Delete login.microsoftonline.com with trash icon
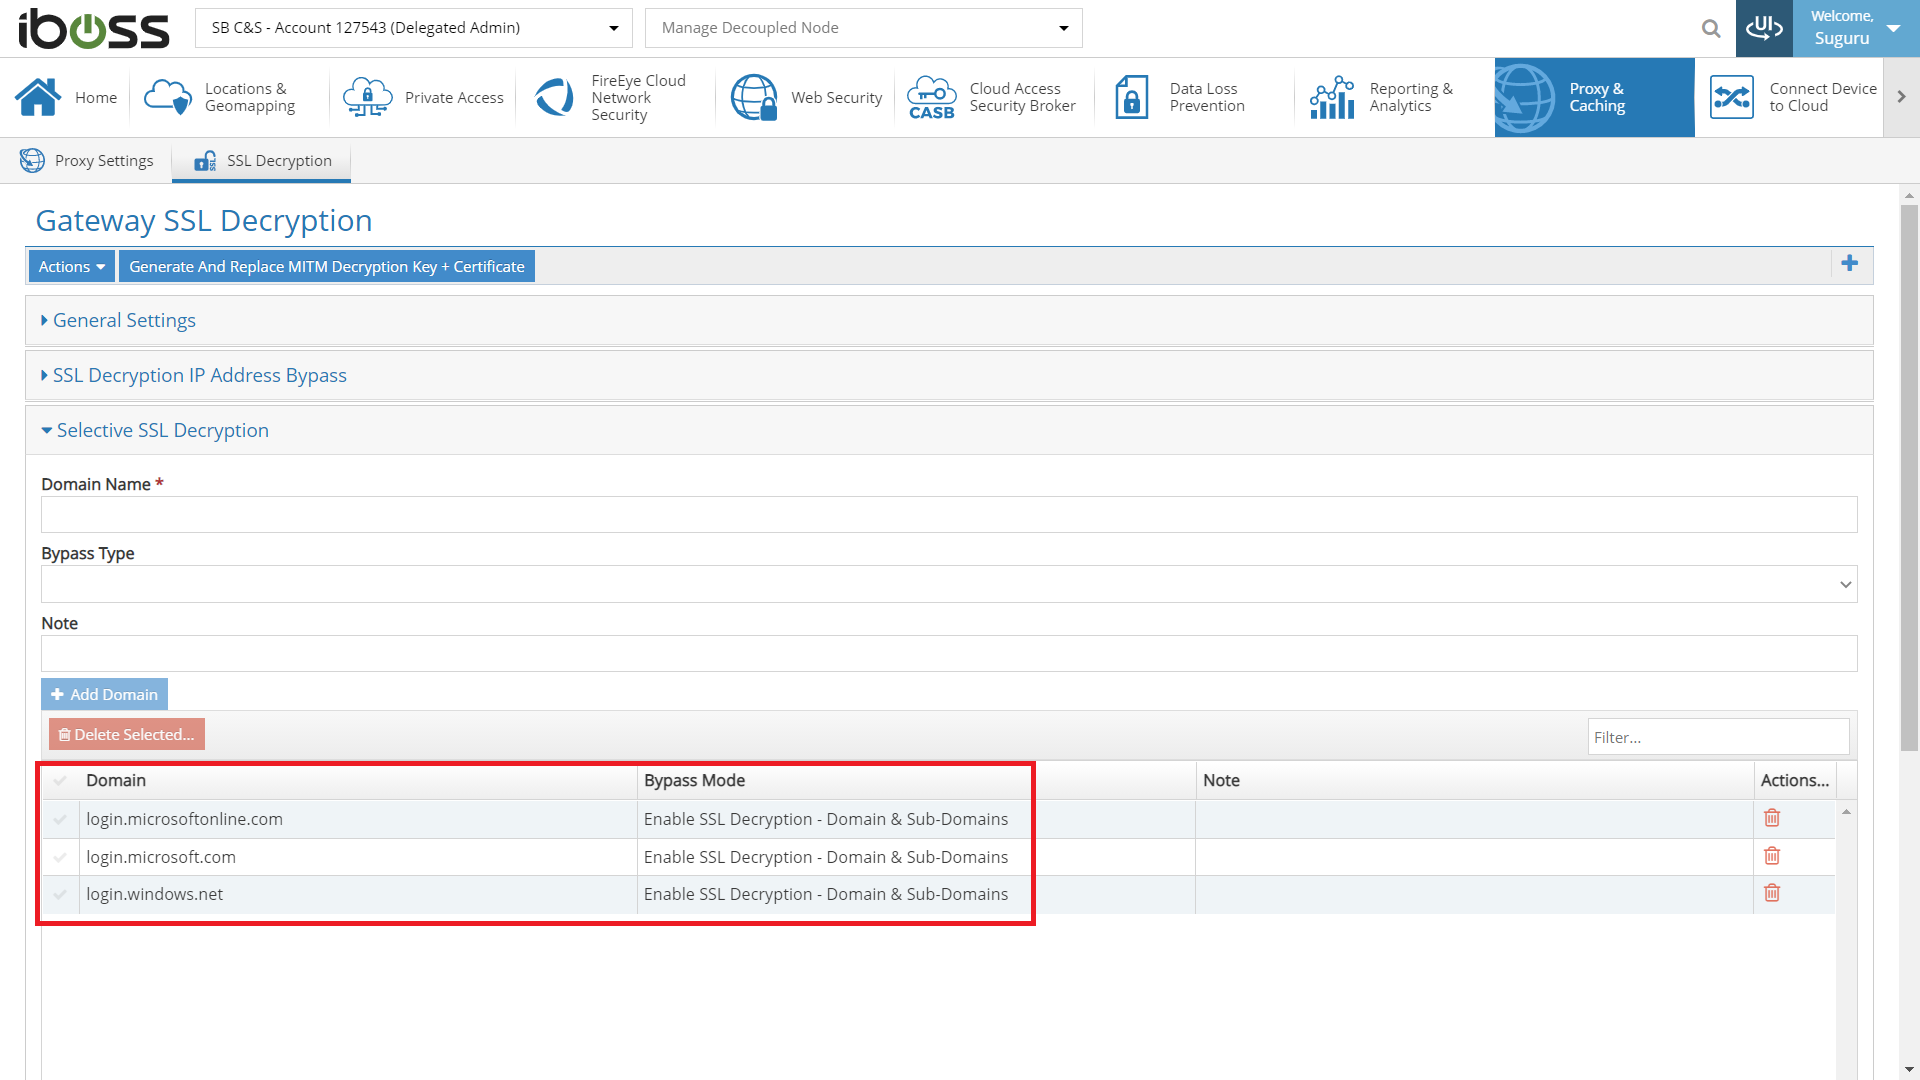The height and width of the screenshot is (1080, 1920). (x=1772, y=818)
